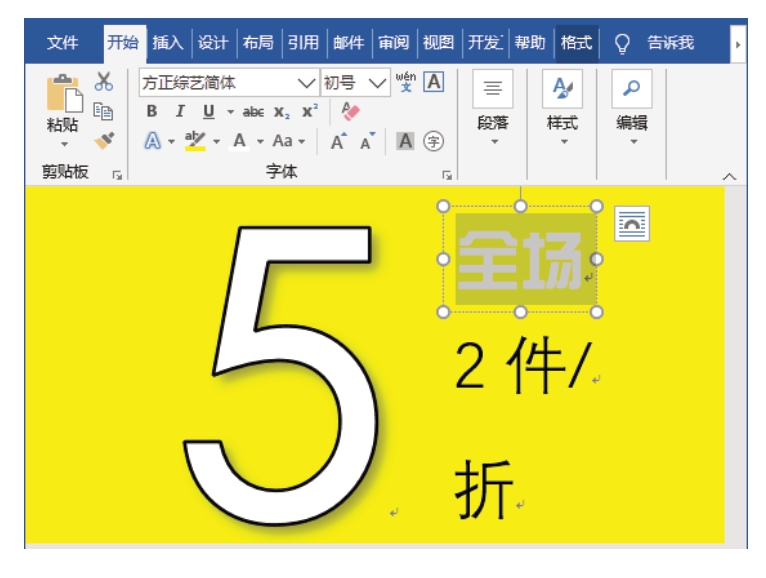
Task: Click the 告诉我 Tell Me box
Action: (670, 43)
